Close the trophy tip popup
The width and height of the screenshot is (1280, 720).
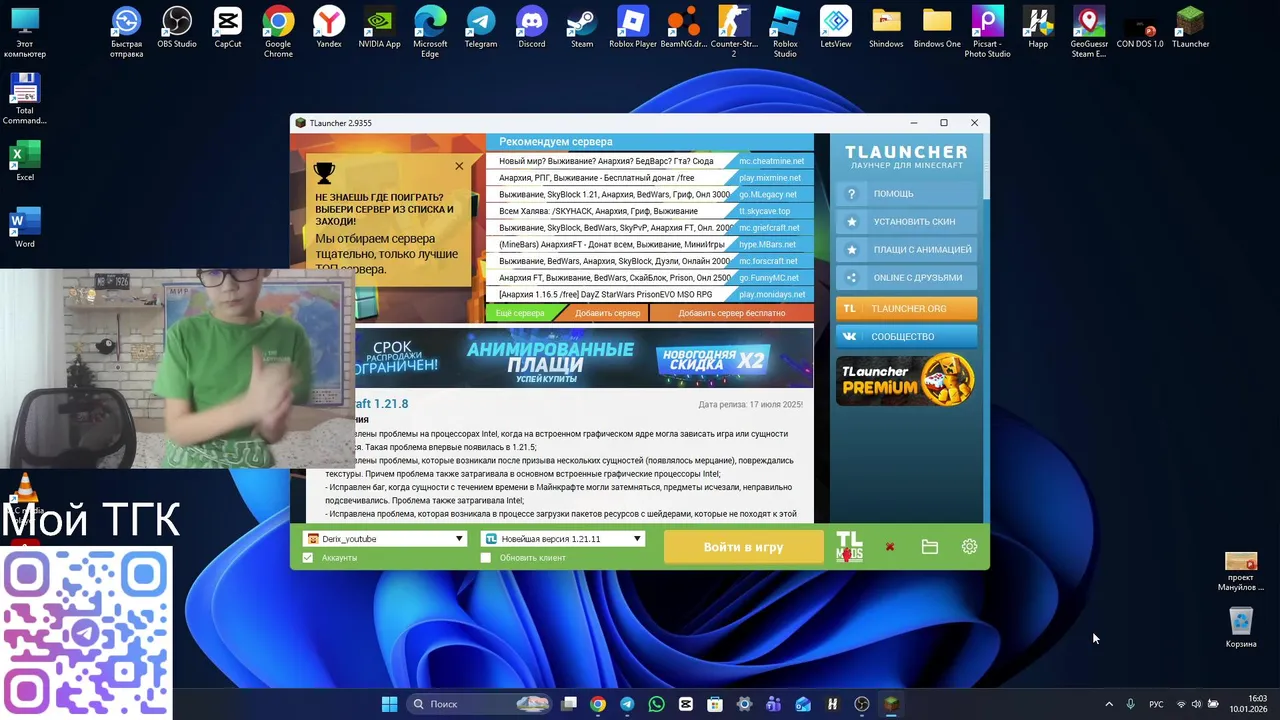pyautogui.click(x=459, y=166)
